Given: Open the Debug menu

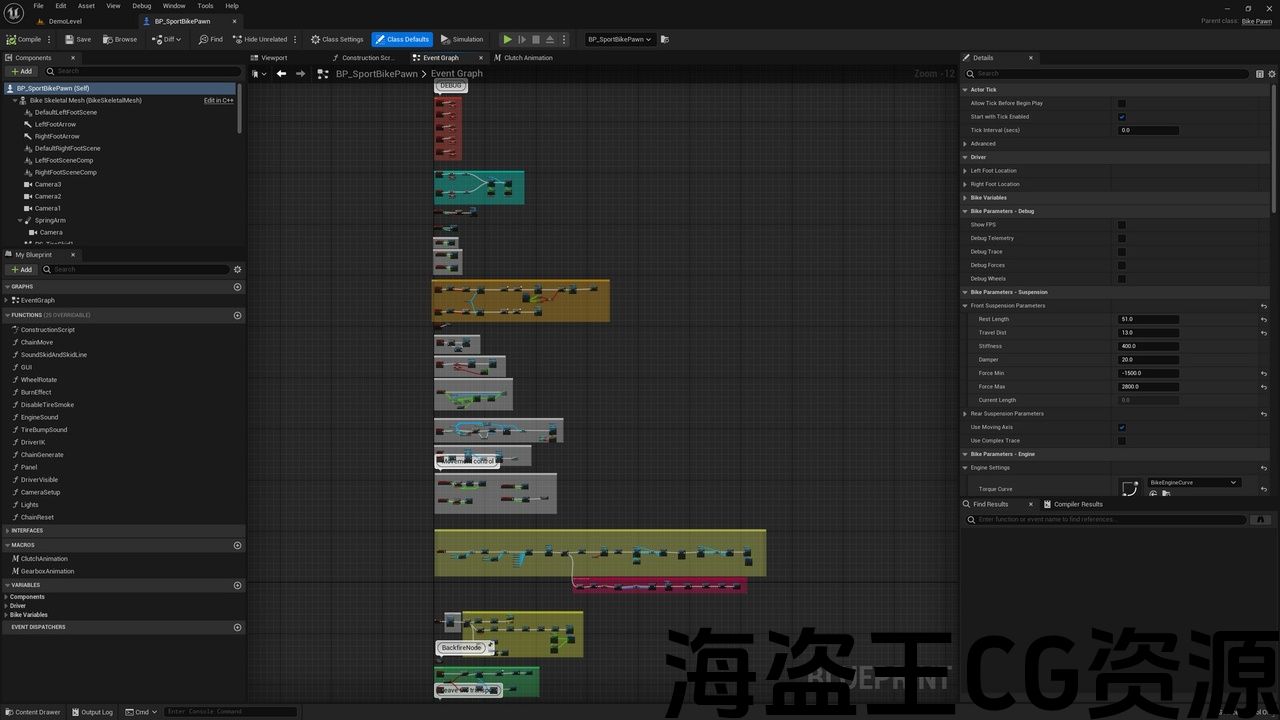Looking at the screenshot, I should point(142,6).
